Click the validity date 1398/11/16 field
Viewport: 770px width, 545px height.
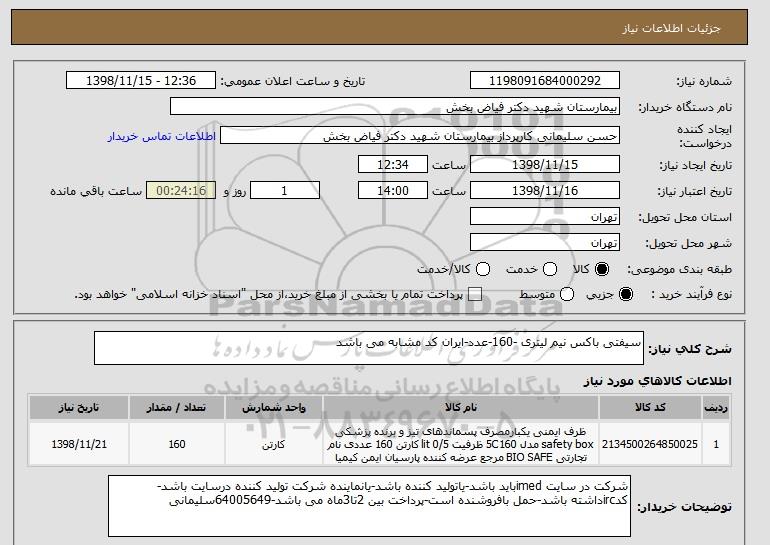pos(545,191)
